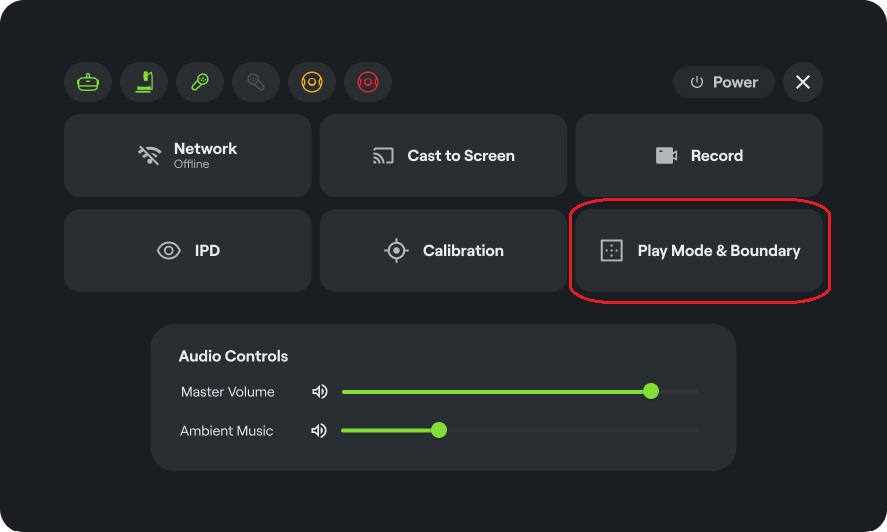This screenshot has width=887, height=532.
Task: Select the greyed-out inactive controller icon
Action: pyautogui.click(x=256, y=82)
